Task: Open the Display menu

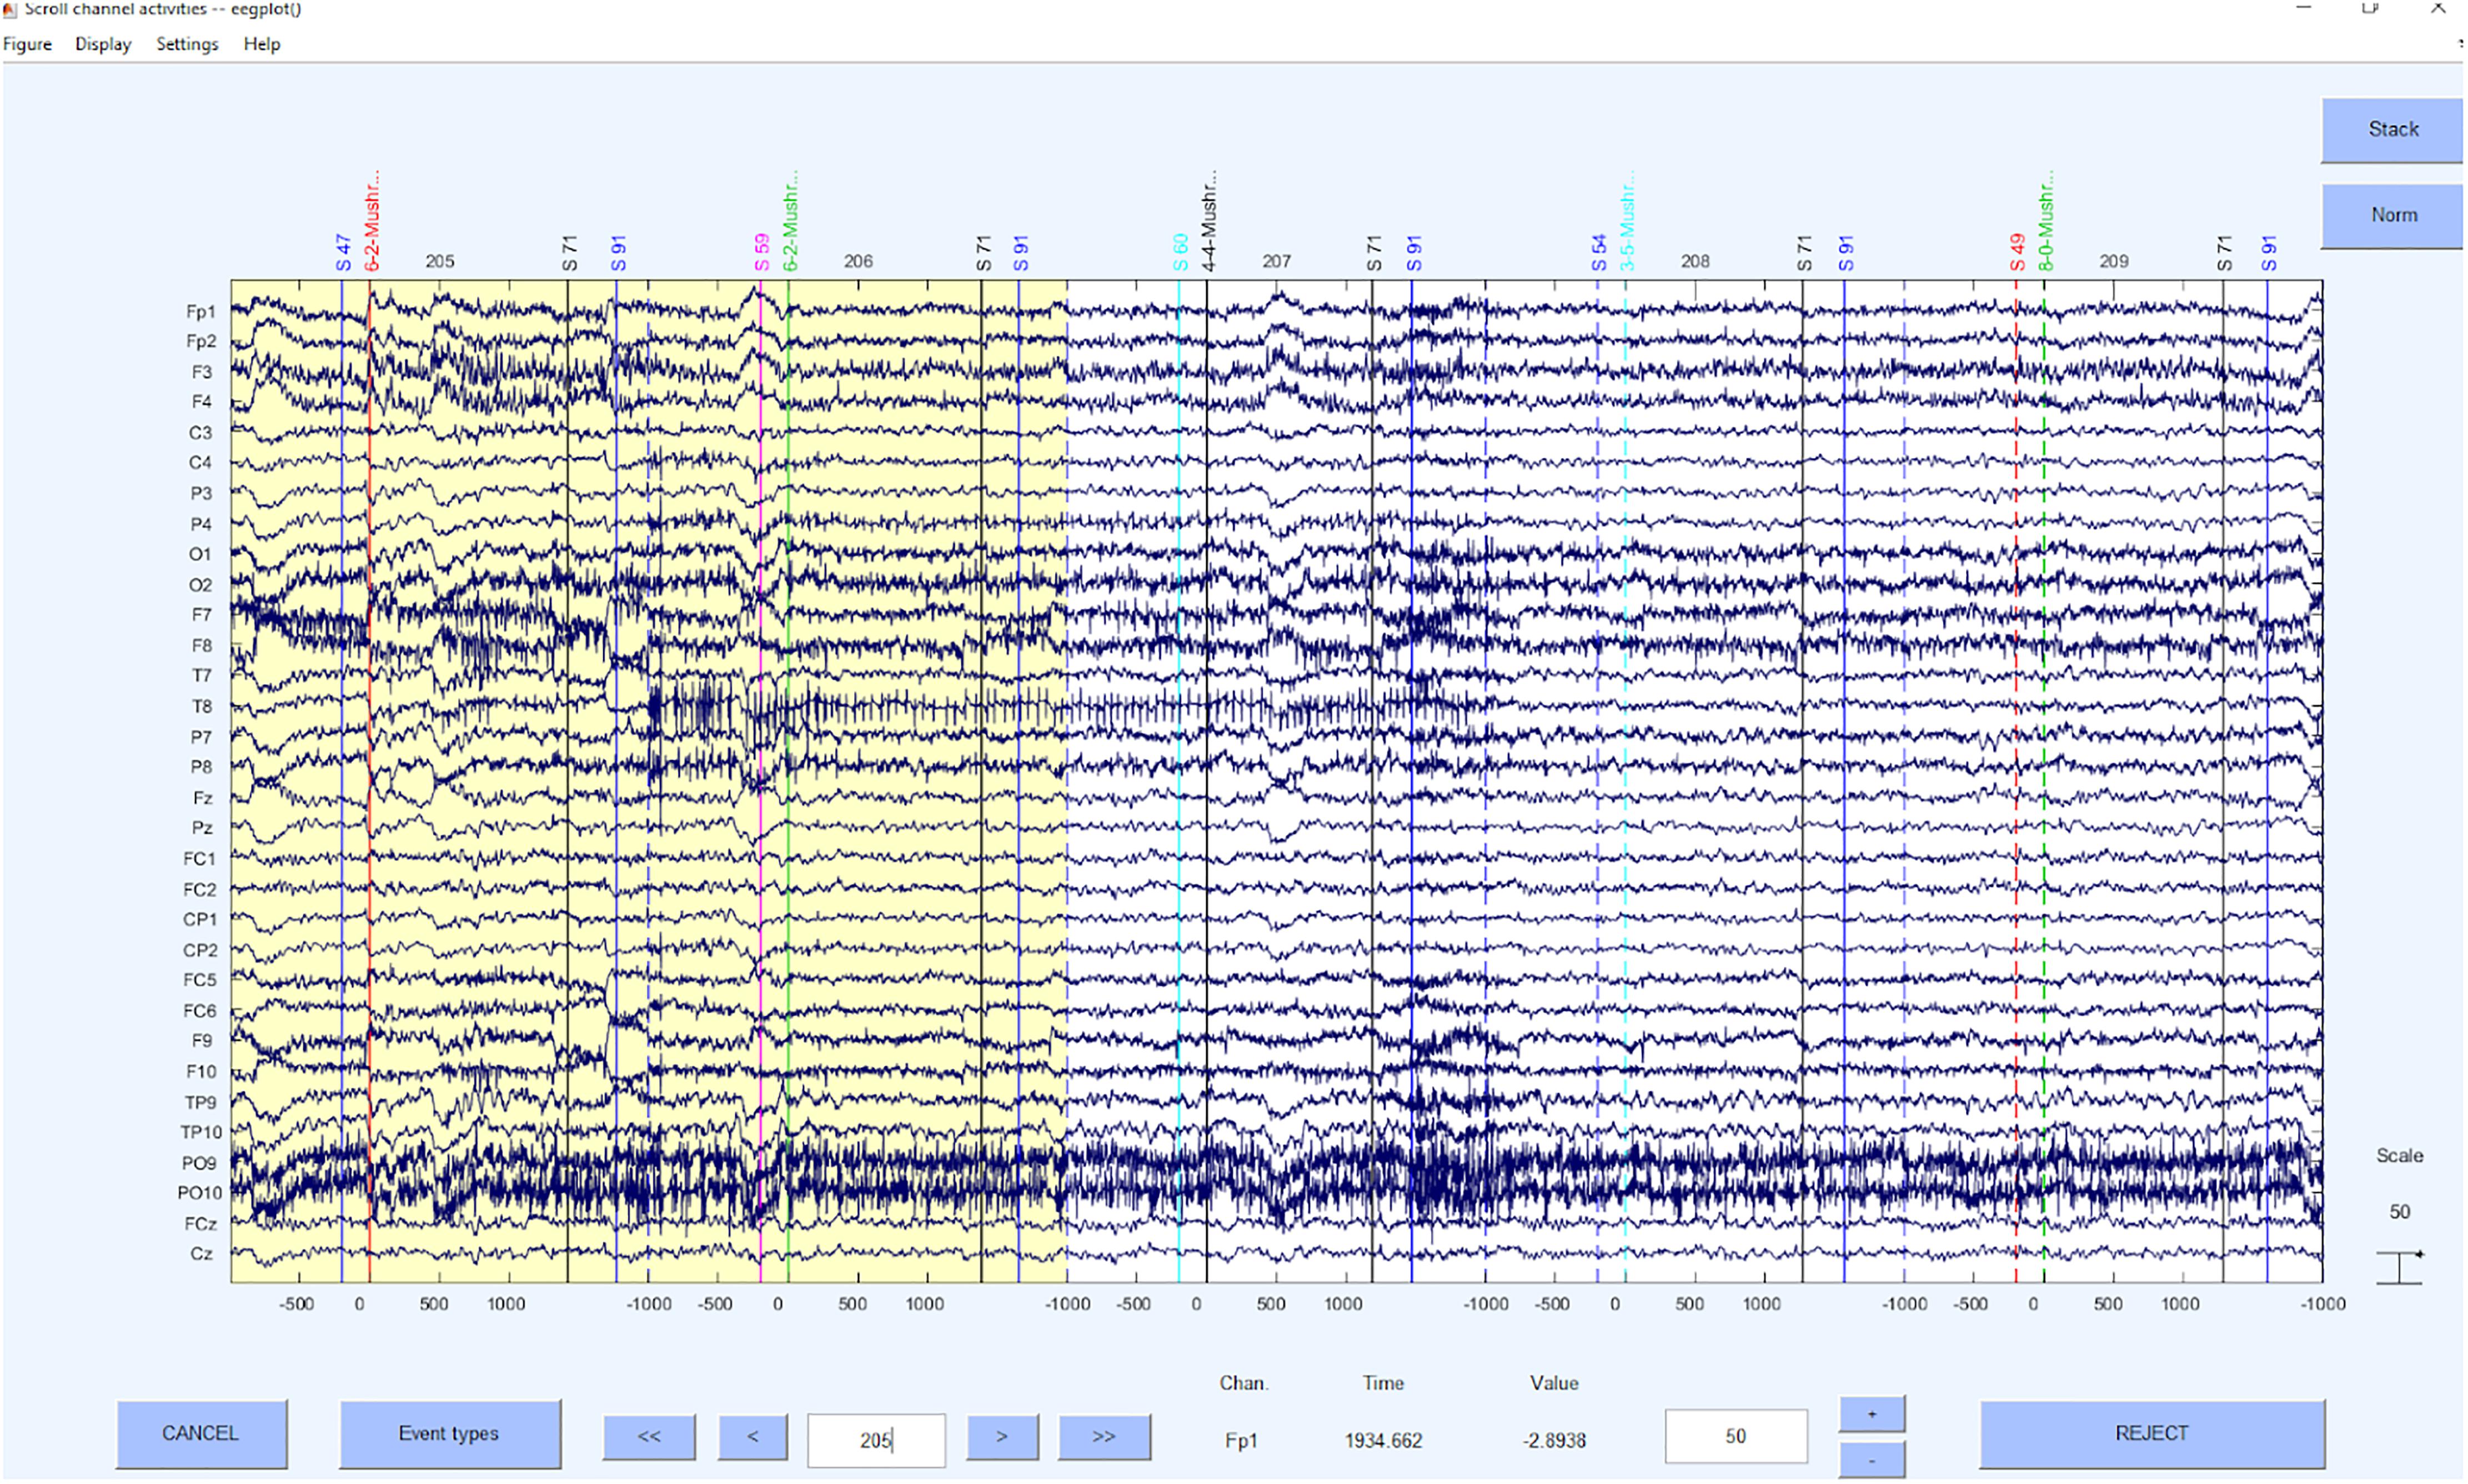Action: (103, 44)
